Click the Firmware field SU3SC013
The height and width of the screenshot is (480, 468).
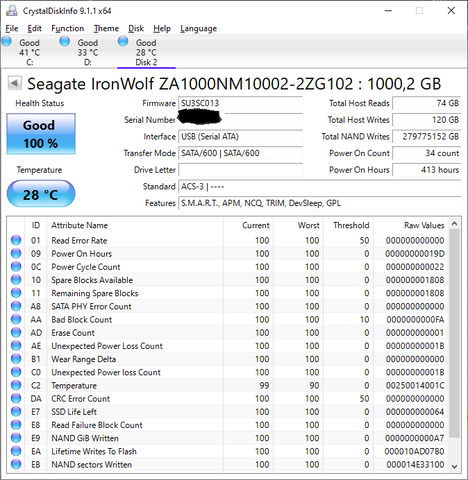click(x=241, y=103)
